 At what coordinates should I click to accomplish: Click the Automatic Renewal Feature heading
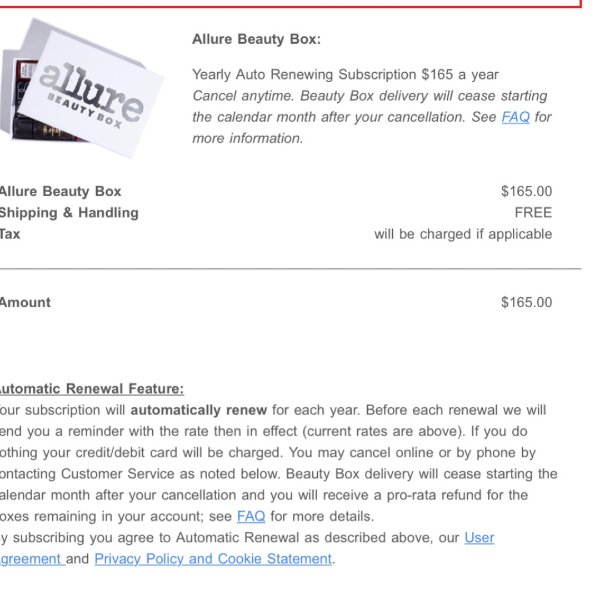pos(92,389)
